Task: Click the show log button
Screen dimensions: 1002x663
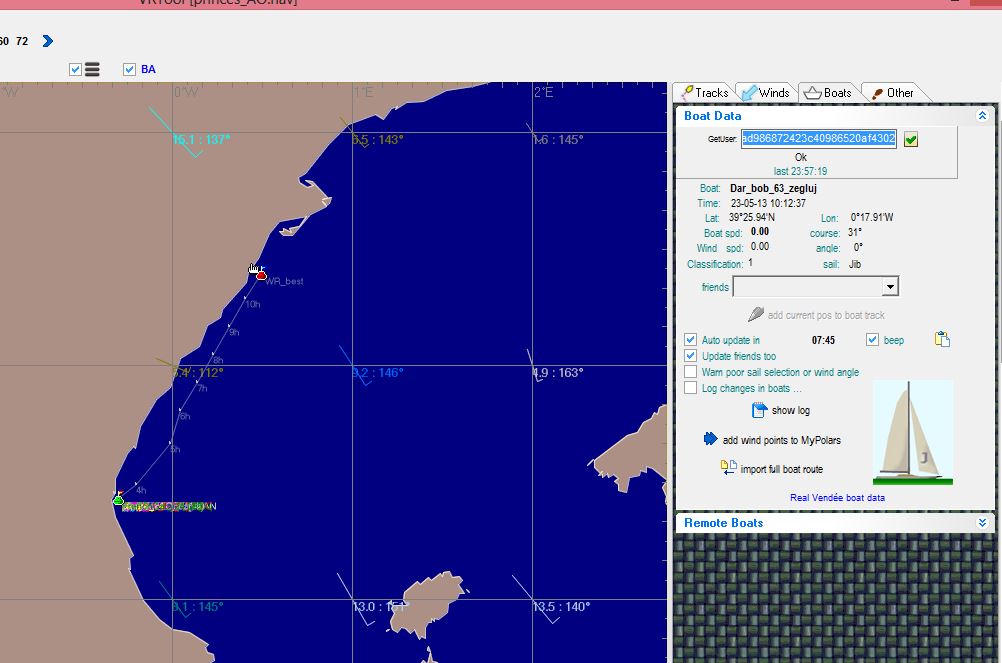Action: tap(781, 410)
